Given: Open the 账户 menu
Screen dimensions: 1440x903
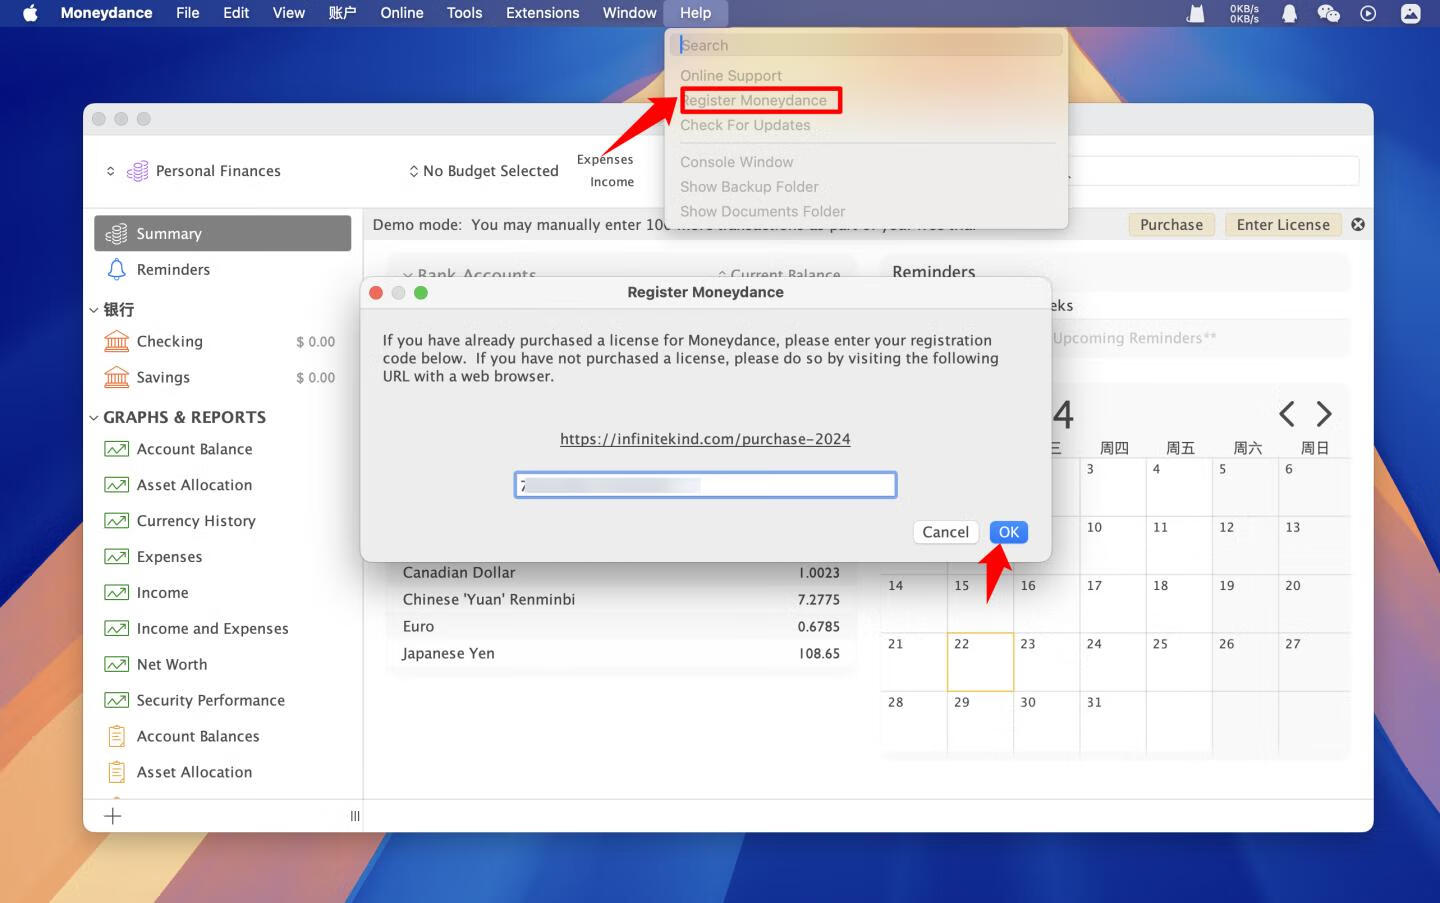Looking at the screenshot, I should 342,13.
